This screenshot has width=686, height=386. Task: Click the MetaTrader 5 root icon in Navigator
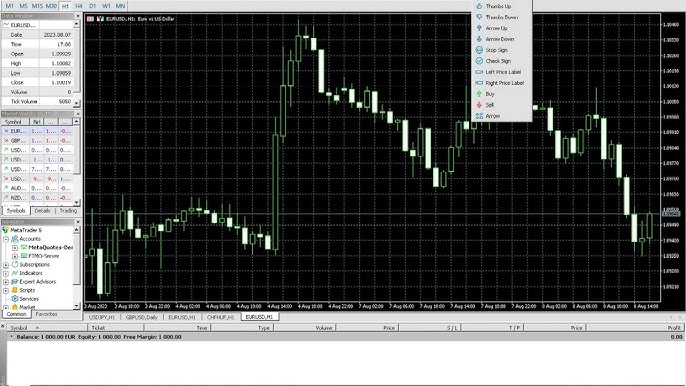(x=6, y=230)
